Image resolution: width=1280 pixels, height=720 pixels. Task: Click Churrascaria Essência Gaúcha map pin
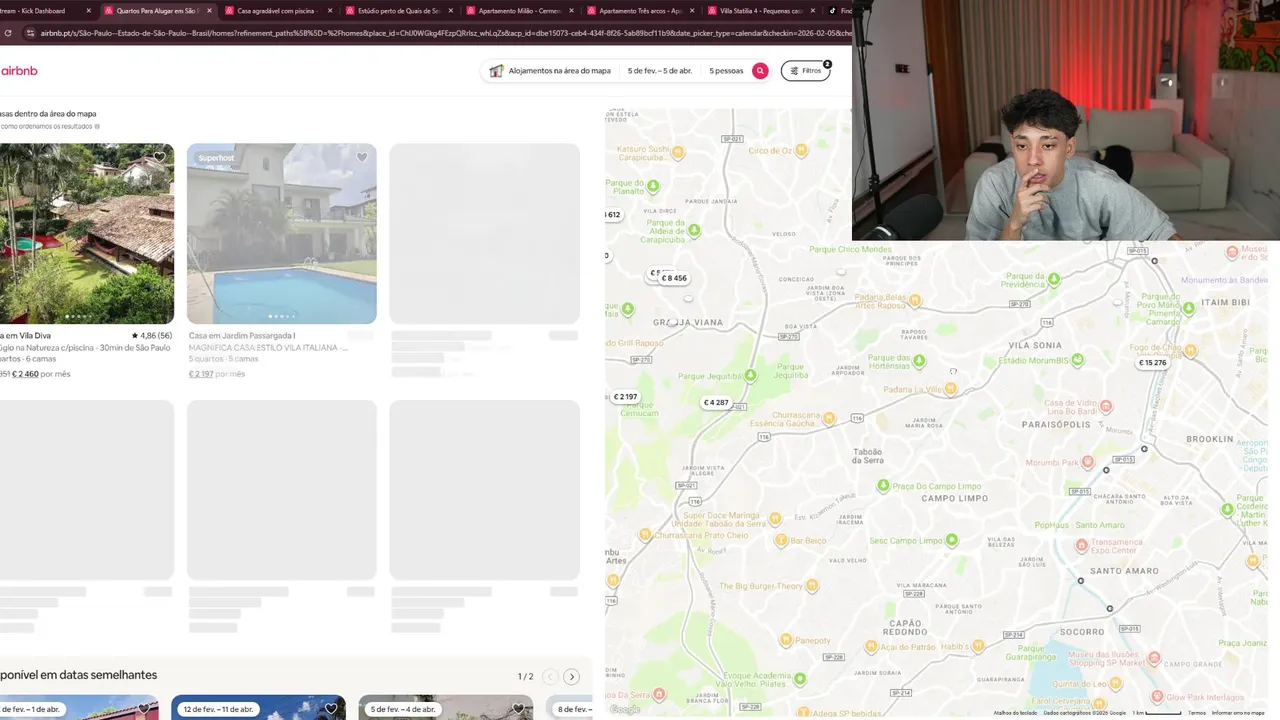click(829, 418)
